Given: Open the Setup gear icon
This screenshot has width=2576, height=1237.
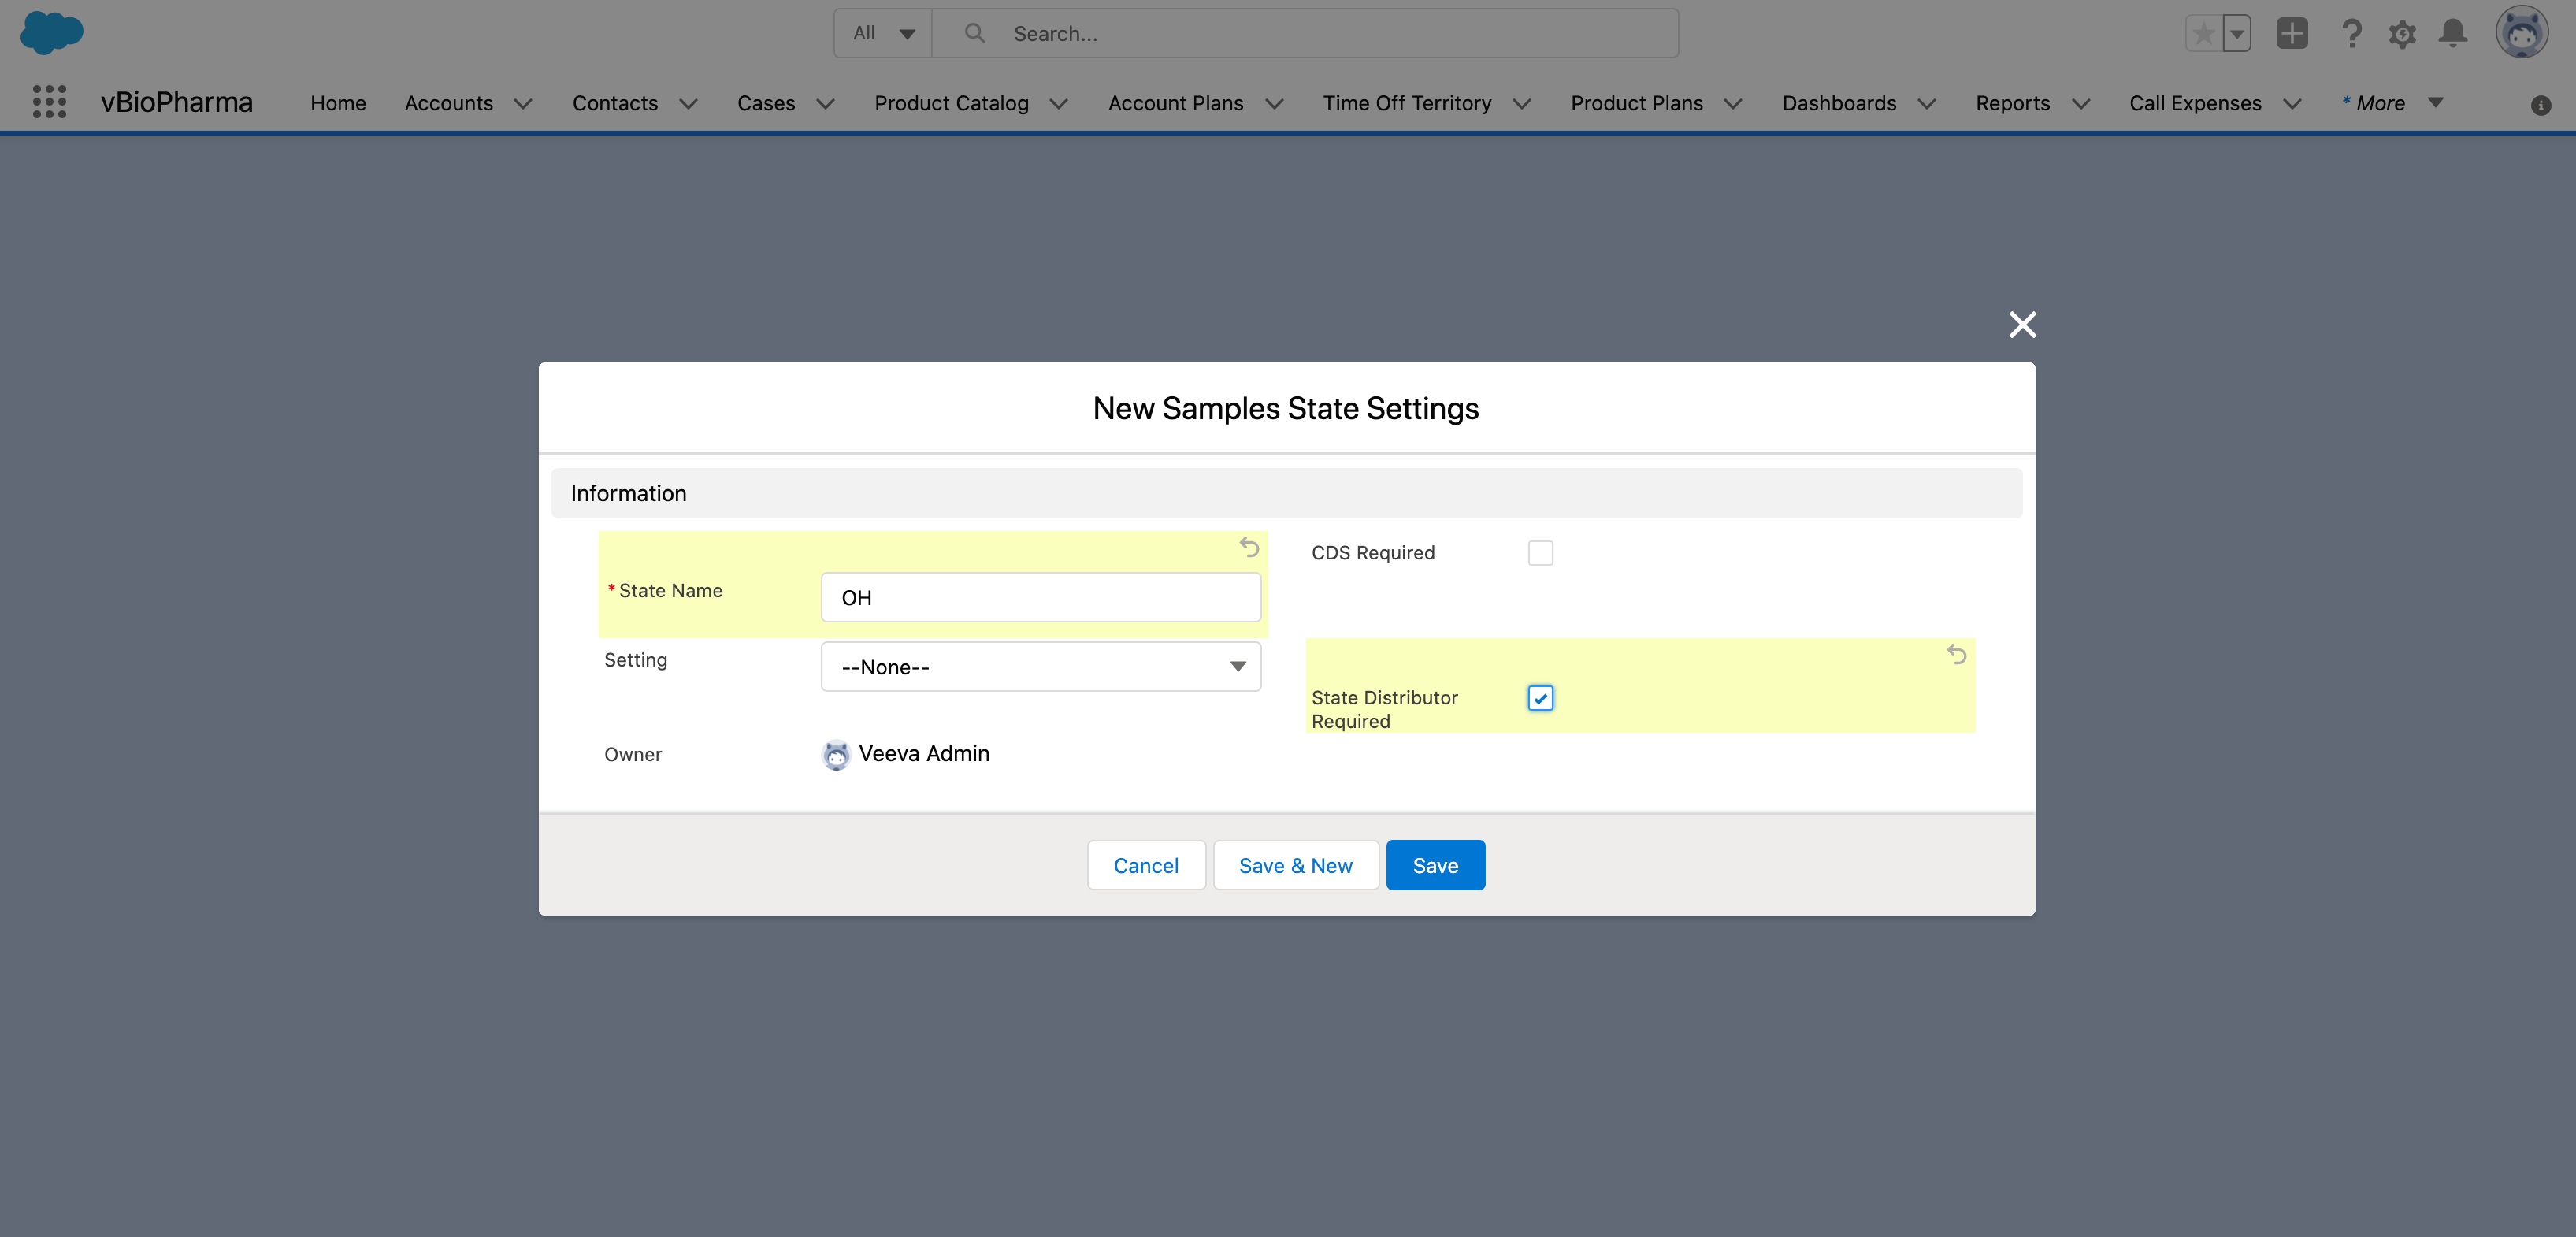Looking at the screenshot, I should point(2402,33).
